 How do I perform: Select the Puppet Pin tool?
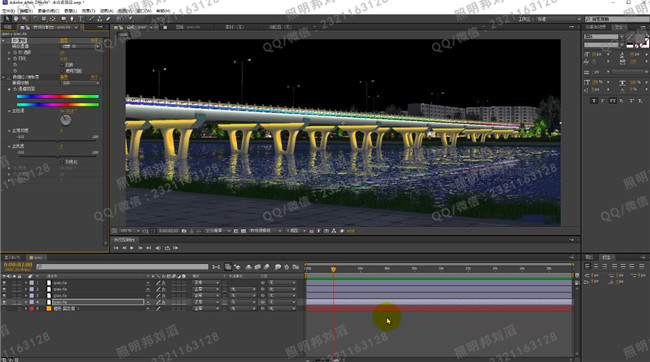[130, 19]
